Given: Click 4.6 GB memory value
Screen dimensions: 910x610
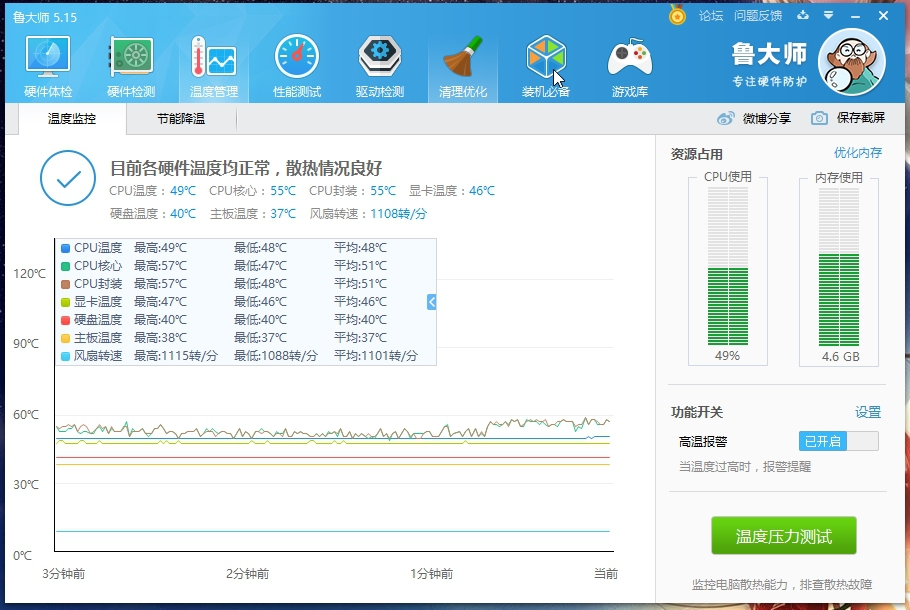Looking at the screenshot, I should [x=840, y=356].
